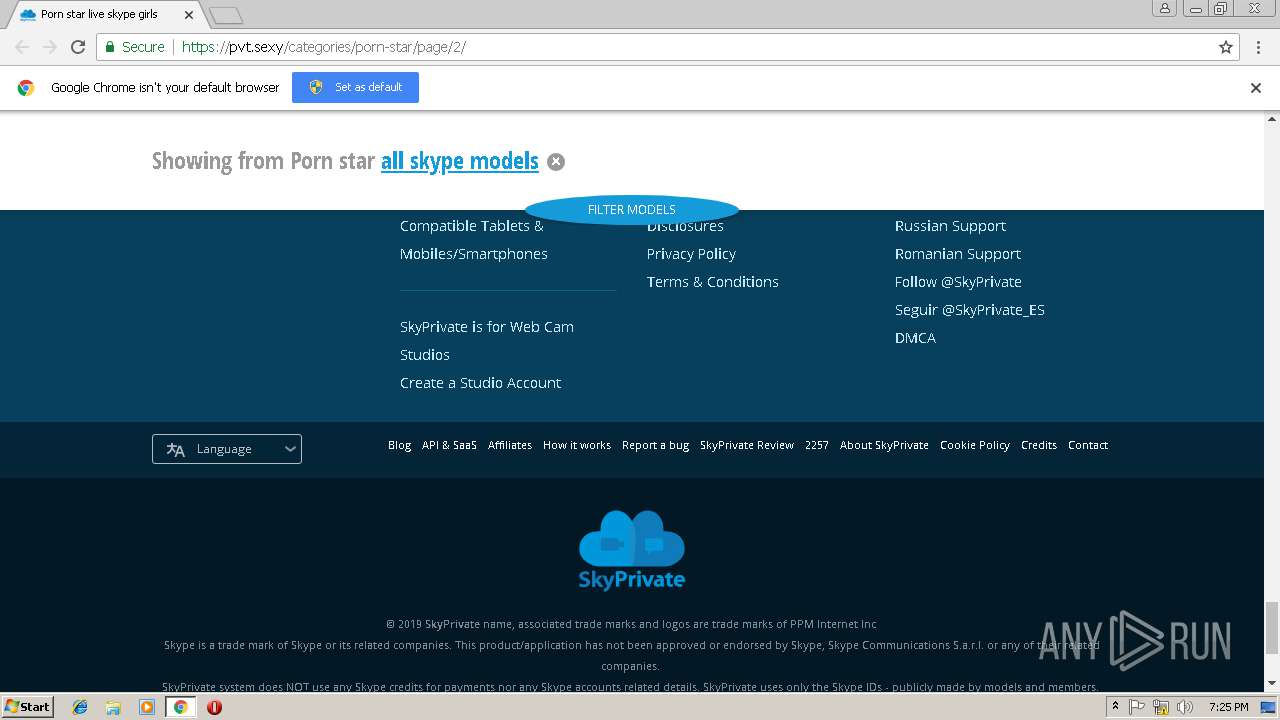Clear the Porn star filter with the X icon
The width and height of the screenshot is (1280, 720).
pyautogui.click(x=556, y=162)
